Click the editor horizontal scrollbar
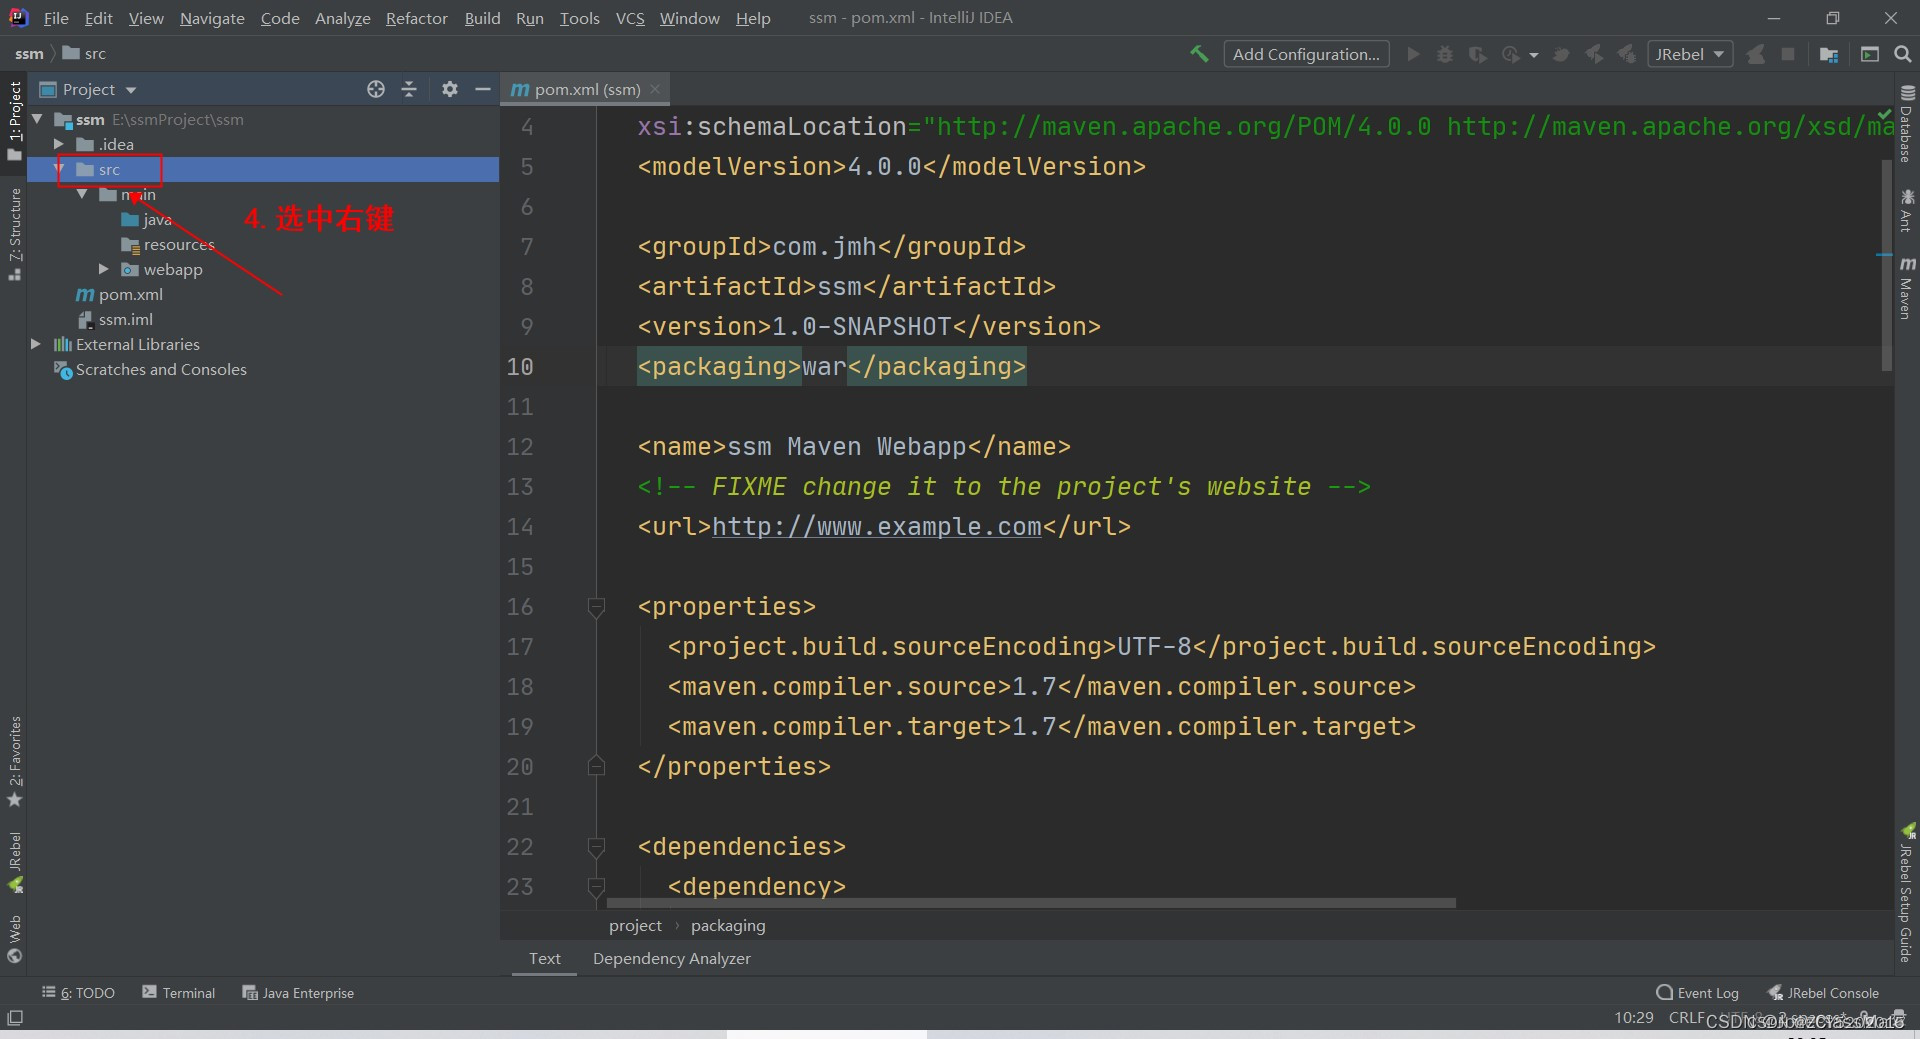This screenshot has height=1039, width=1920. (x=1030, y=903)
